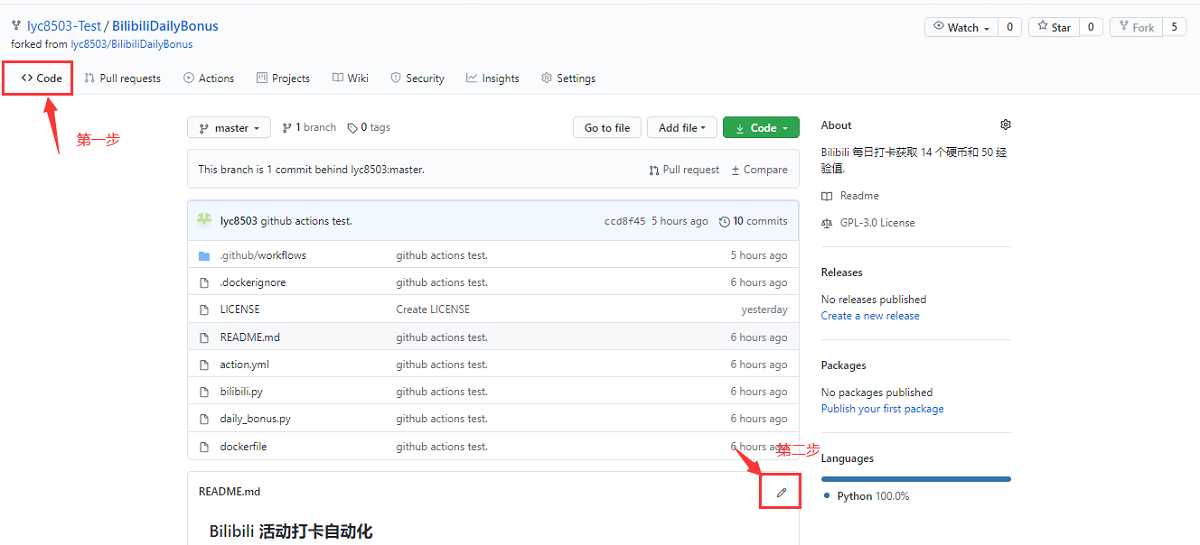Open About settings gear icon

[1005, 125]
